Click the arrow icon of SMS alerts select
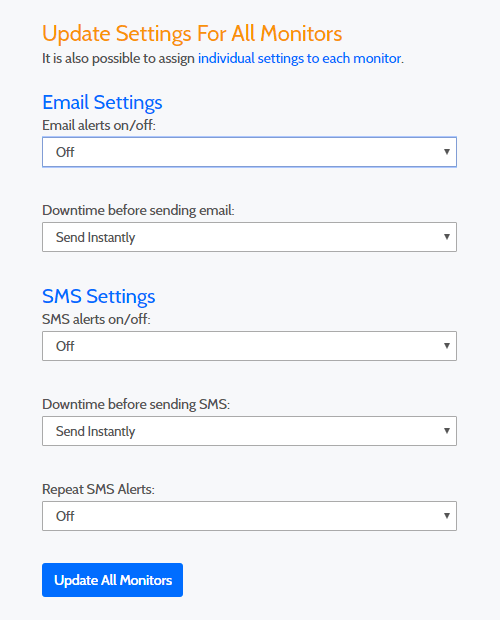Screen dimensions: 500x620 447,346
